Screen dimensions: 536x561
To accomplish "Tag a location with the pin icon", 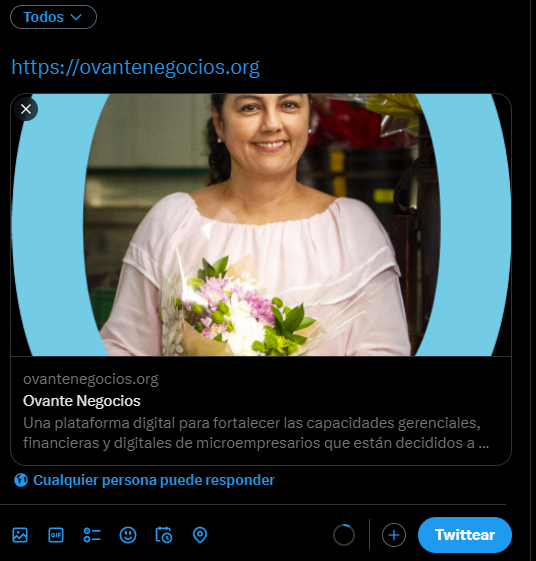I will click(x=200, y=535).
